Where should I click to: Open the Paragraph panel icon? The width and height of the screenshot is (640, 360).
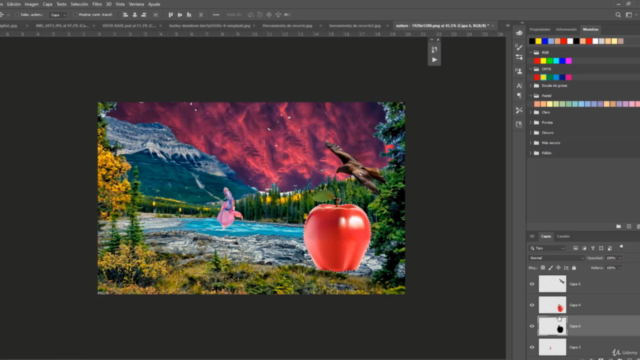519,96
